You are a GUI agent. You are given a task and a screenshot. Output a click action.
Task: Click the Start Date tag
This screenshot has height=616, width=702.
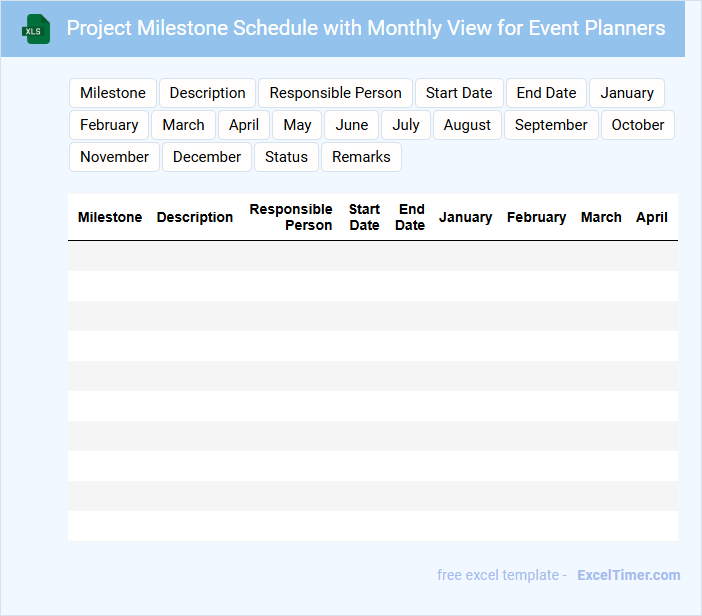[x=459, y=93]
